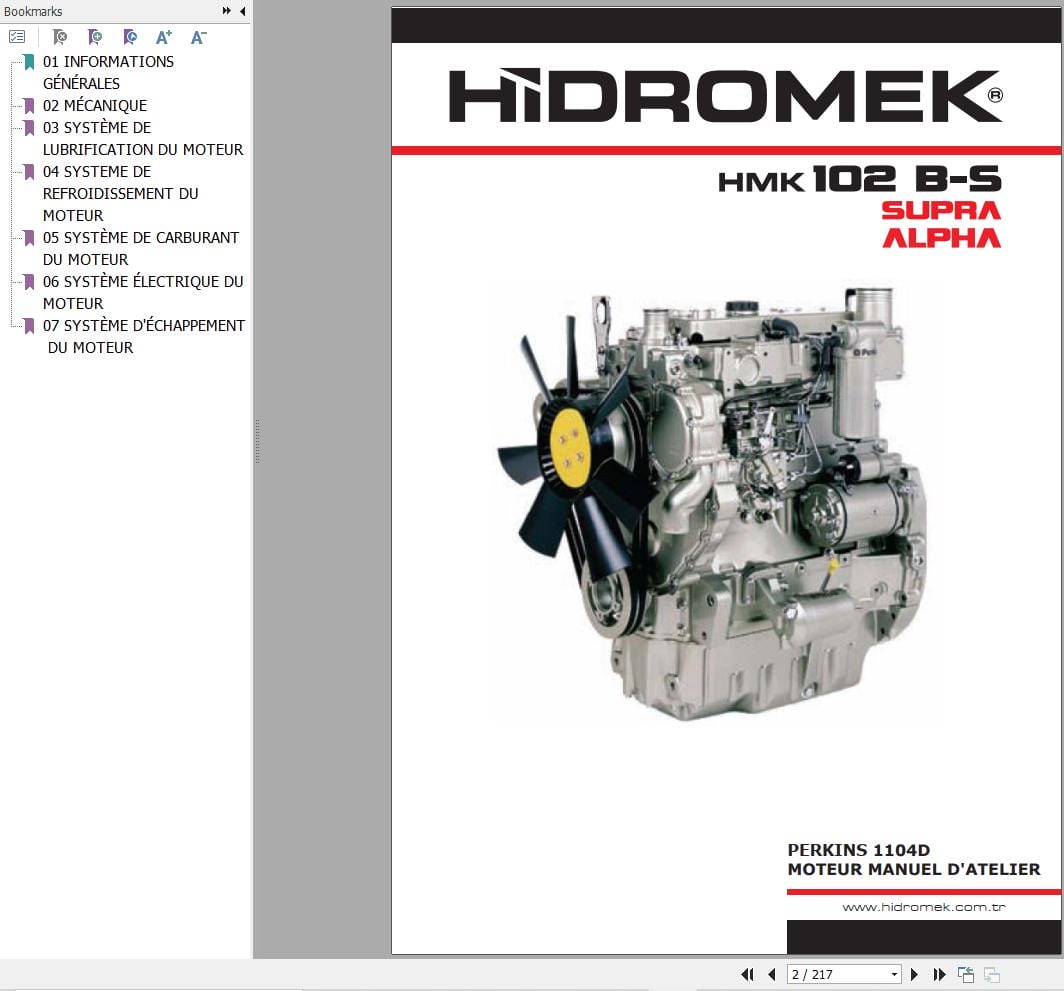The width and height of the screenshot is (1064, 991).
Task: Click the red SUPRA text
Action: (x=941, y=210)
